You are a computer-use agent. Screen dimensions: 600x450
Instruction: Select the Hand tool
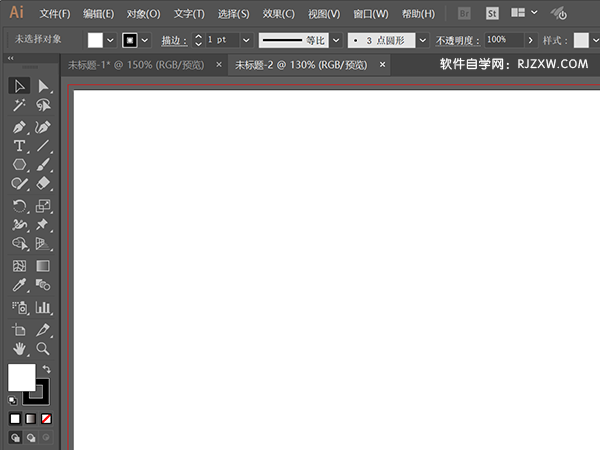click(19, 349)
